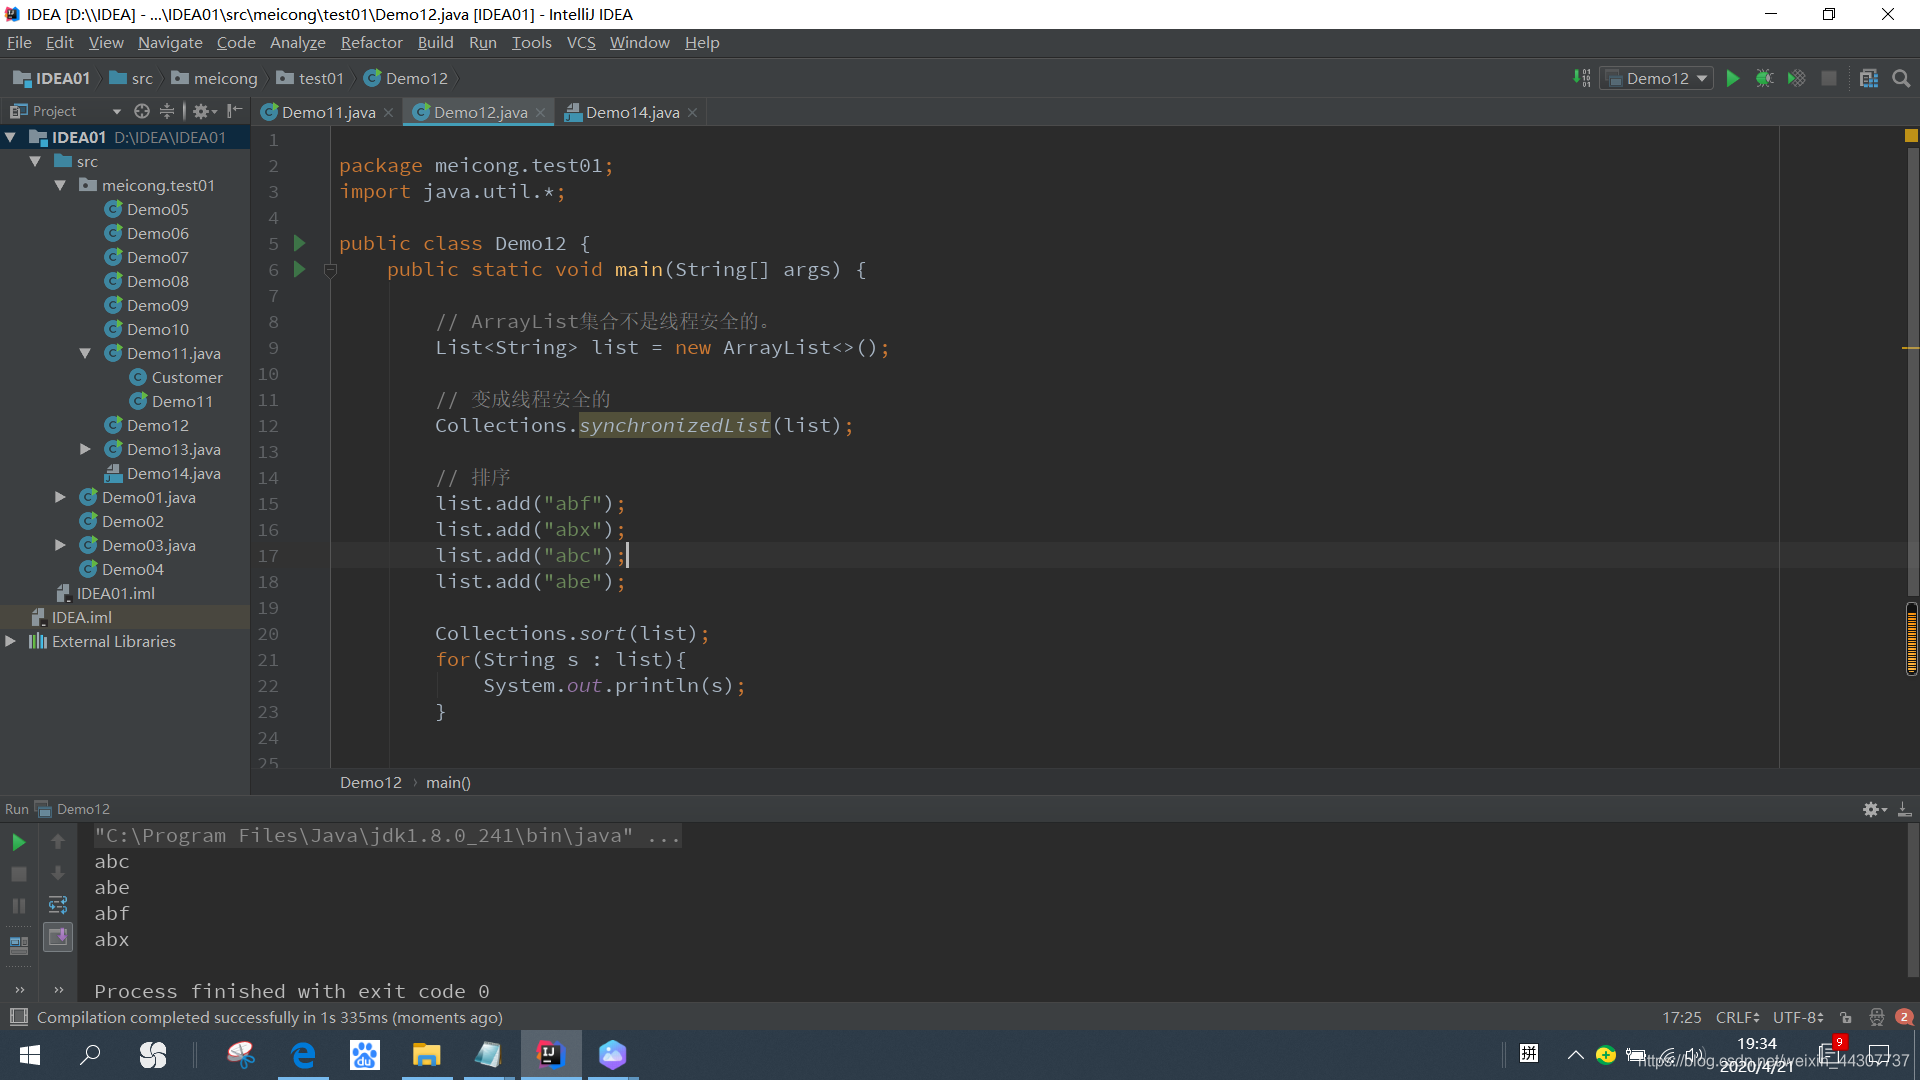Open Windows search from taskbar
The width and height of the screenshot is (1920, 1080).
[x=91, y=1055]
